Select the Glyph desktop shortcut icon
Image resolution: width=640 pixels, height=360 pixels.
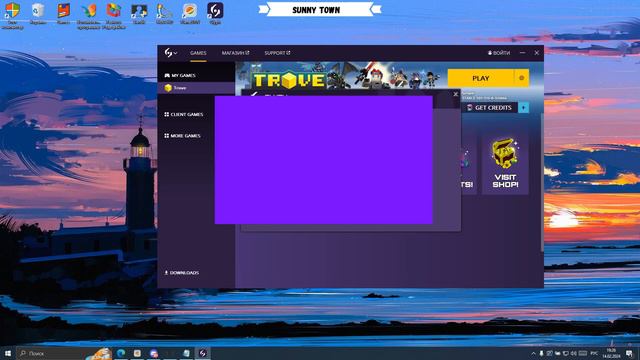(215, 13)
